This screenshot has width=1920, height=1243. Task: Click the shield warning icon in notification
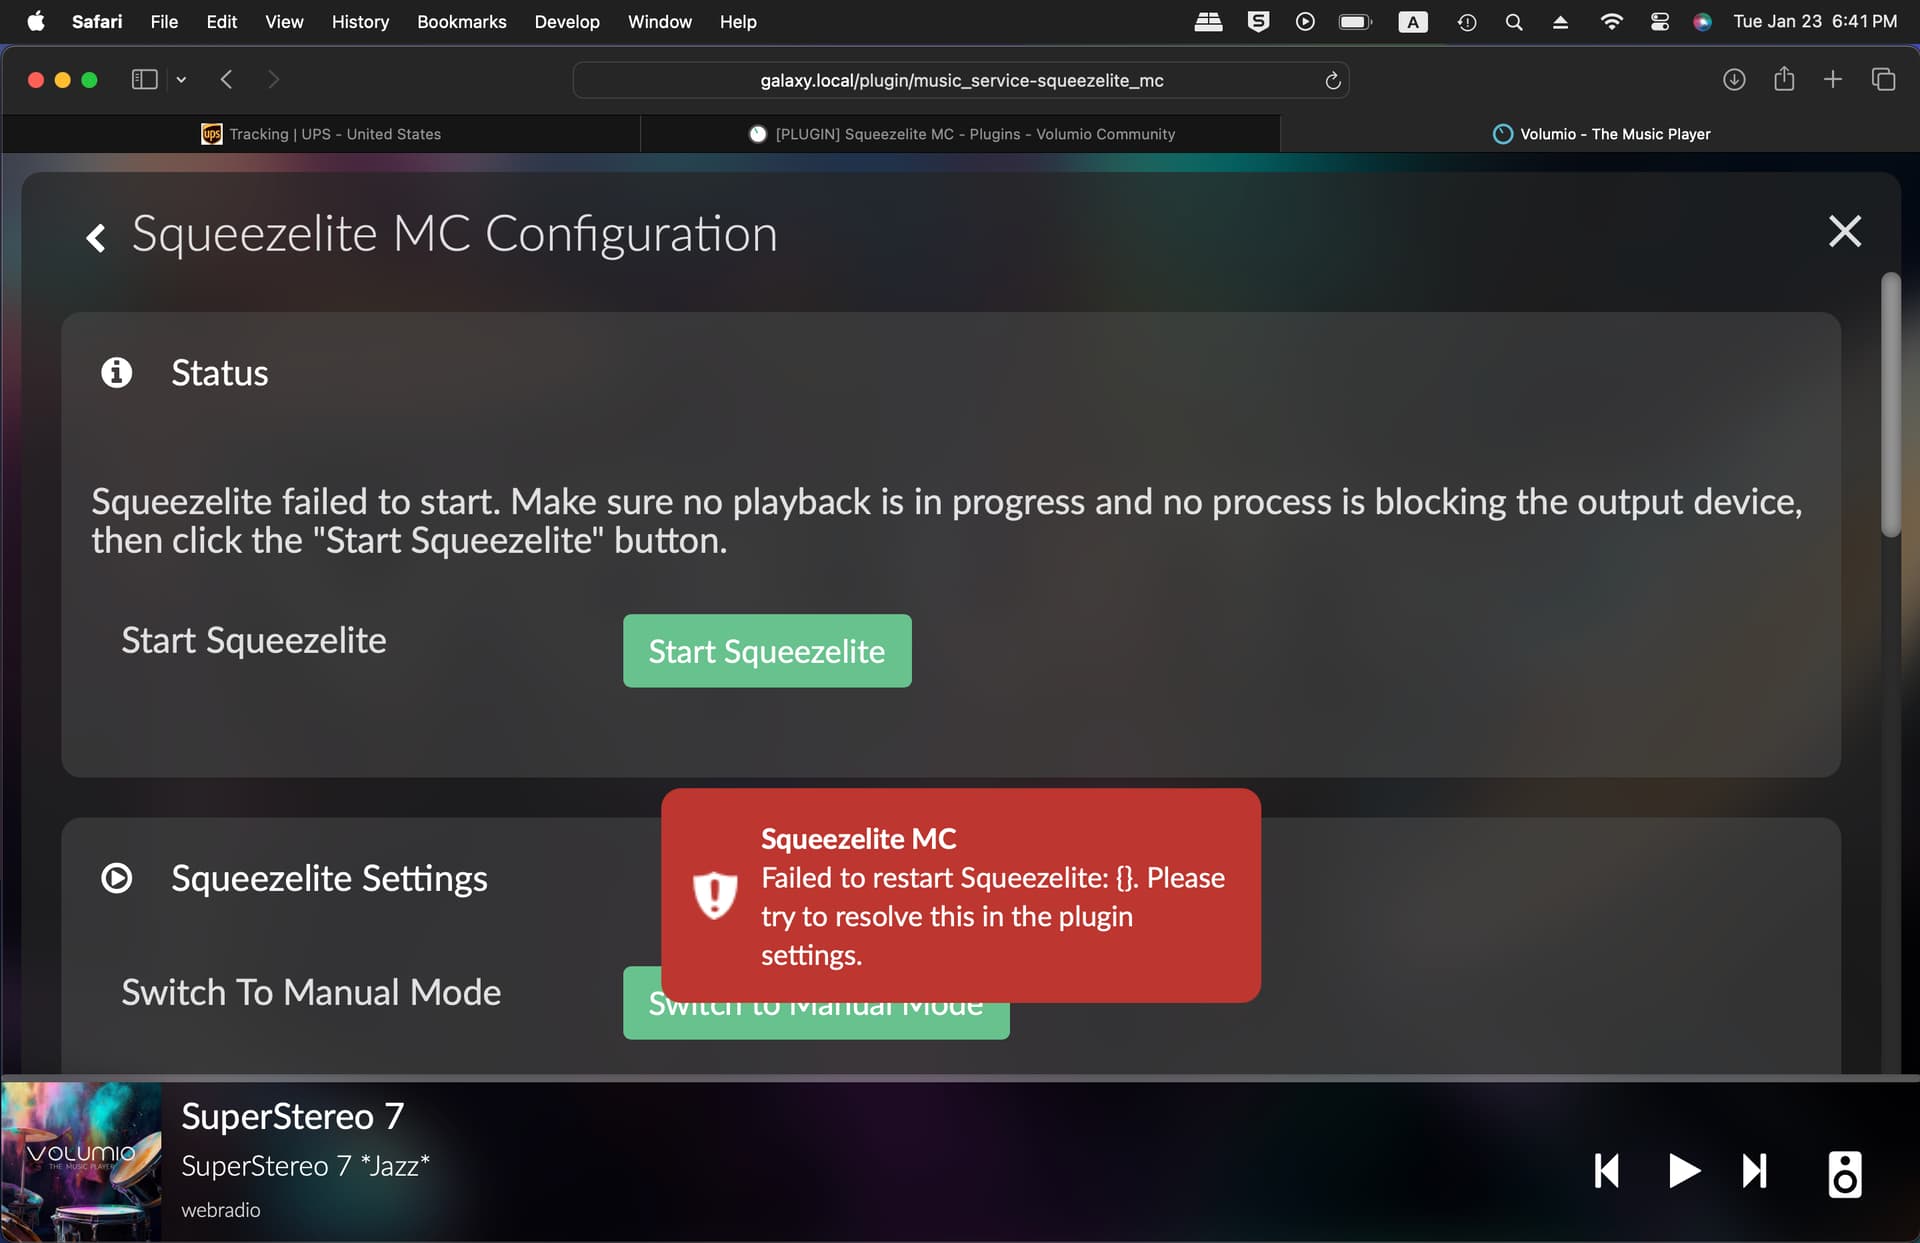coord(715,895)
